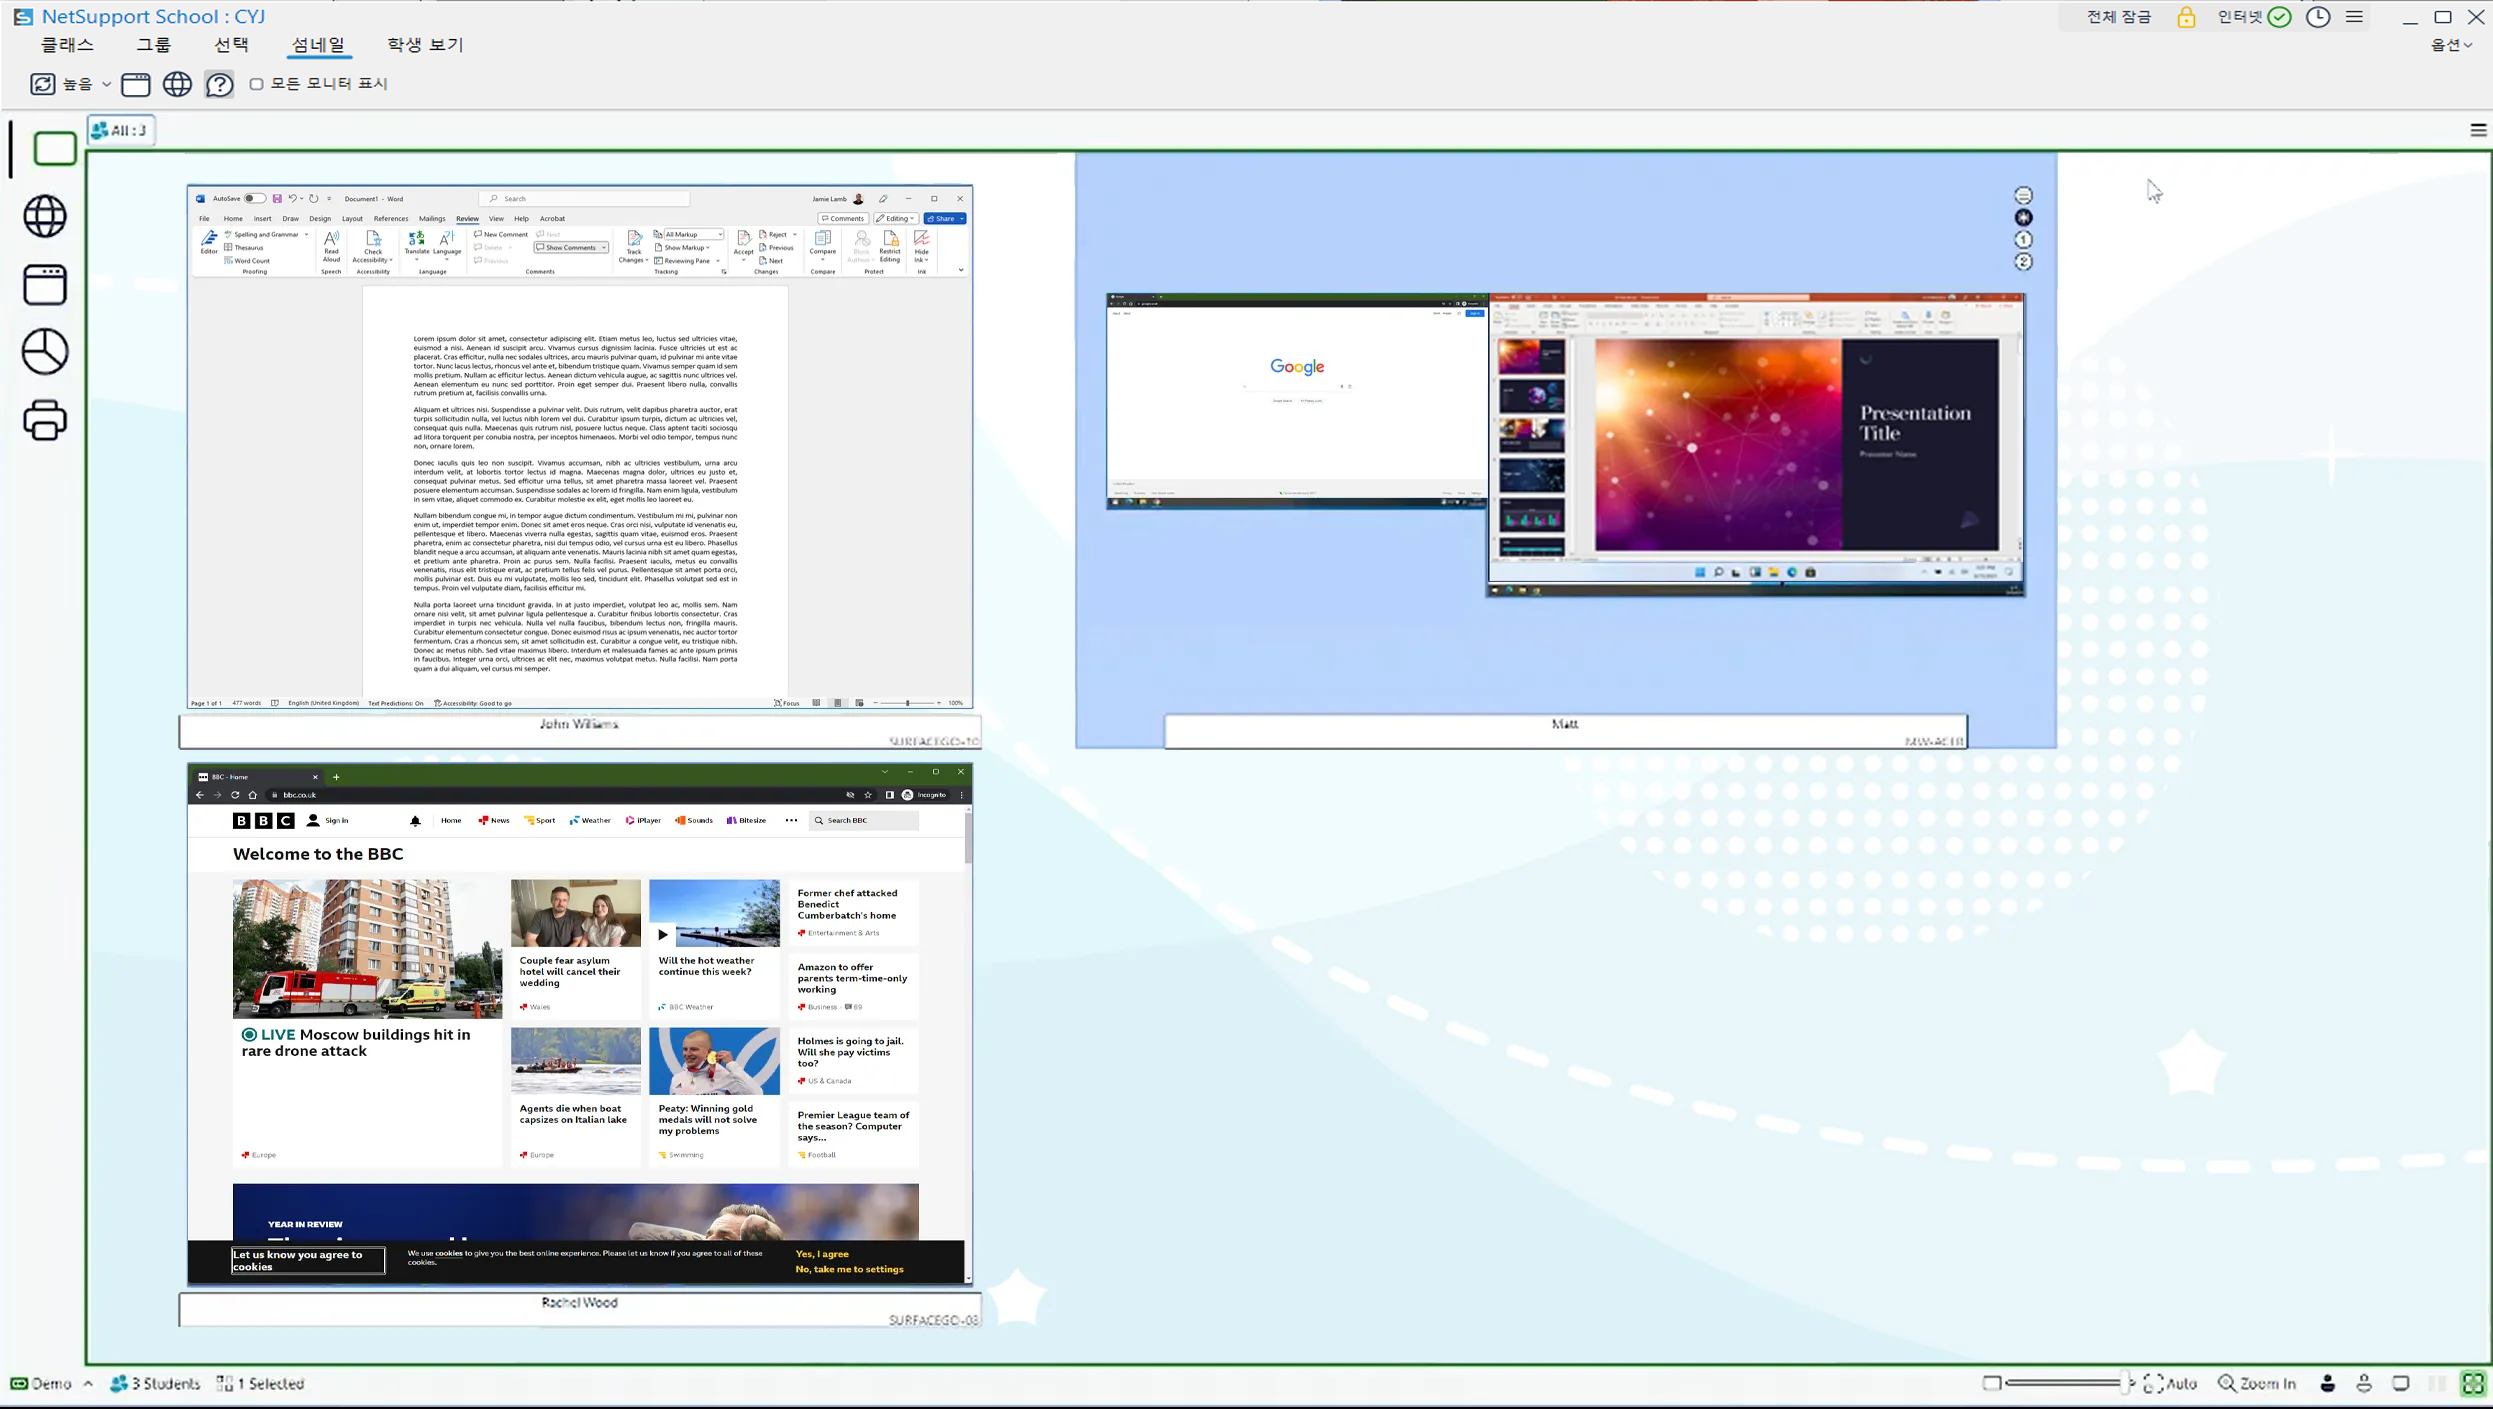Screen dimensions: 2493x1409
Task: Open the 클래스 menu tab
Action: point(67,45)
